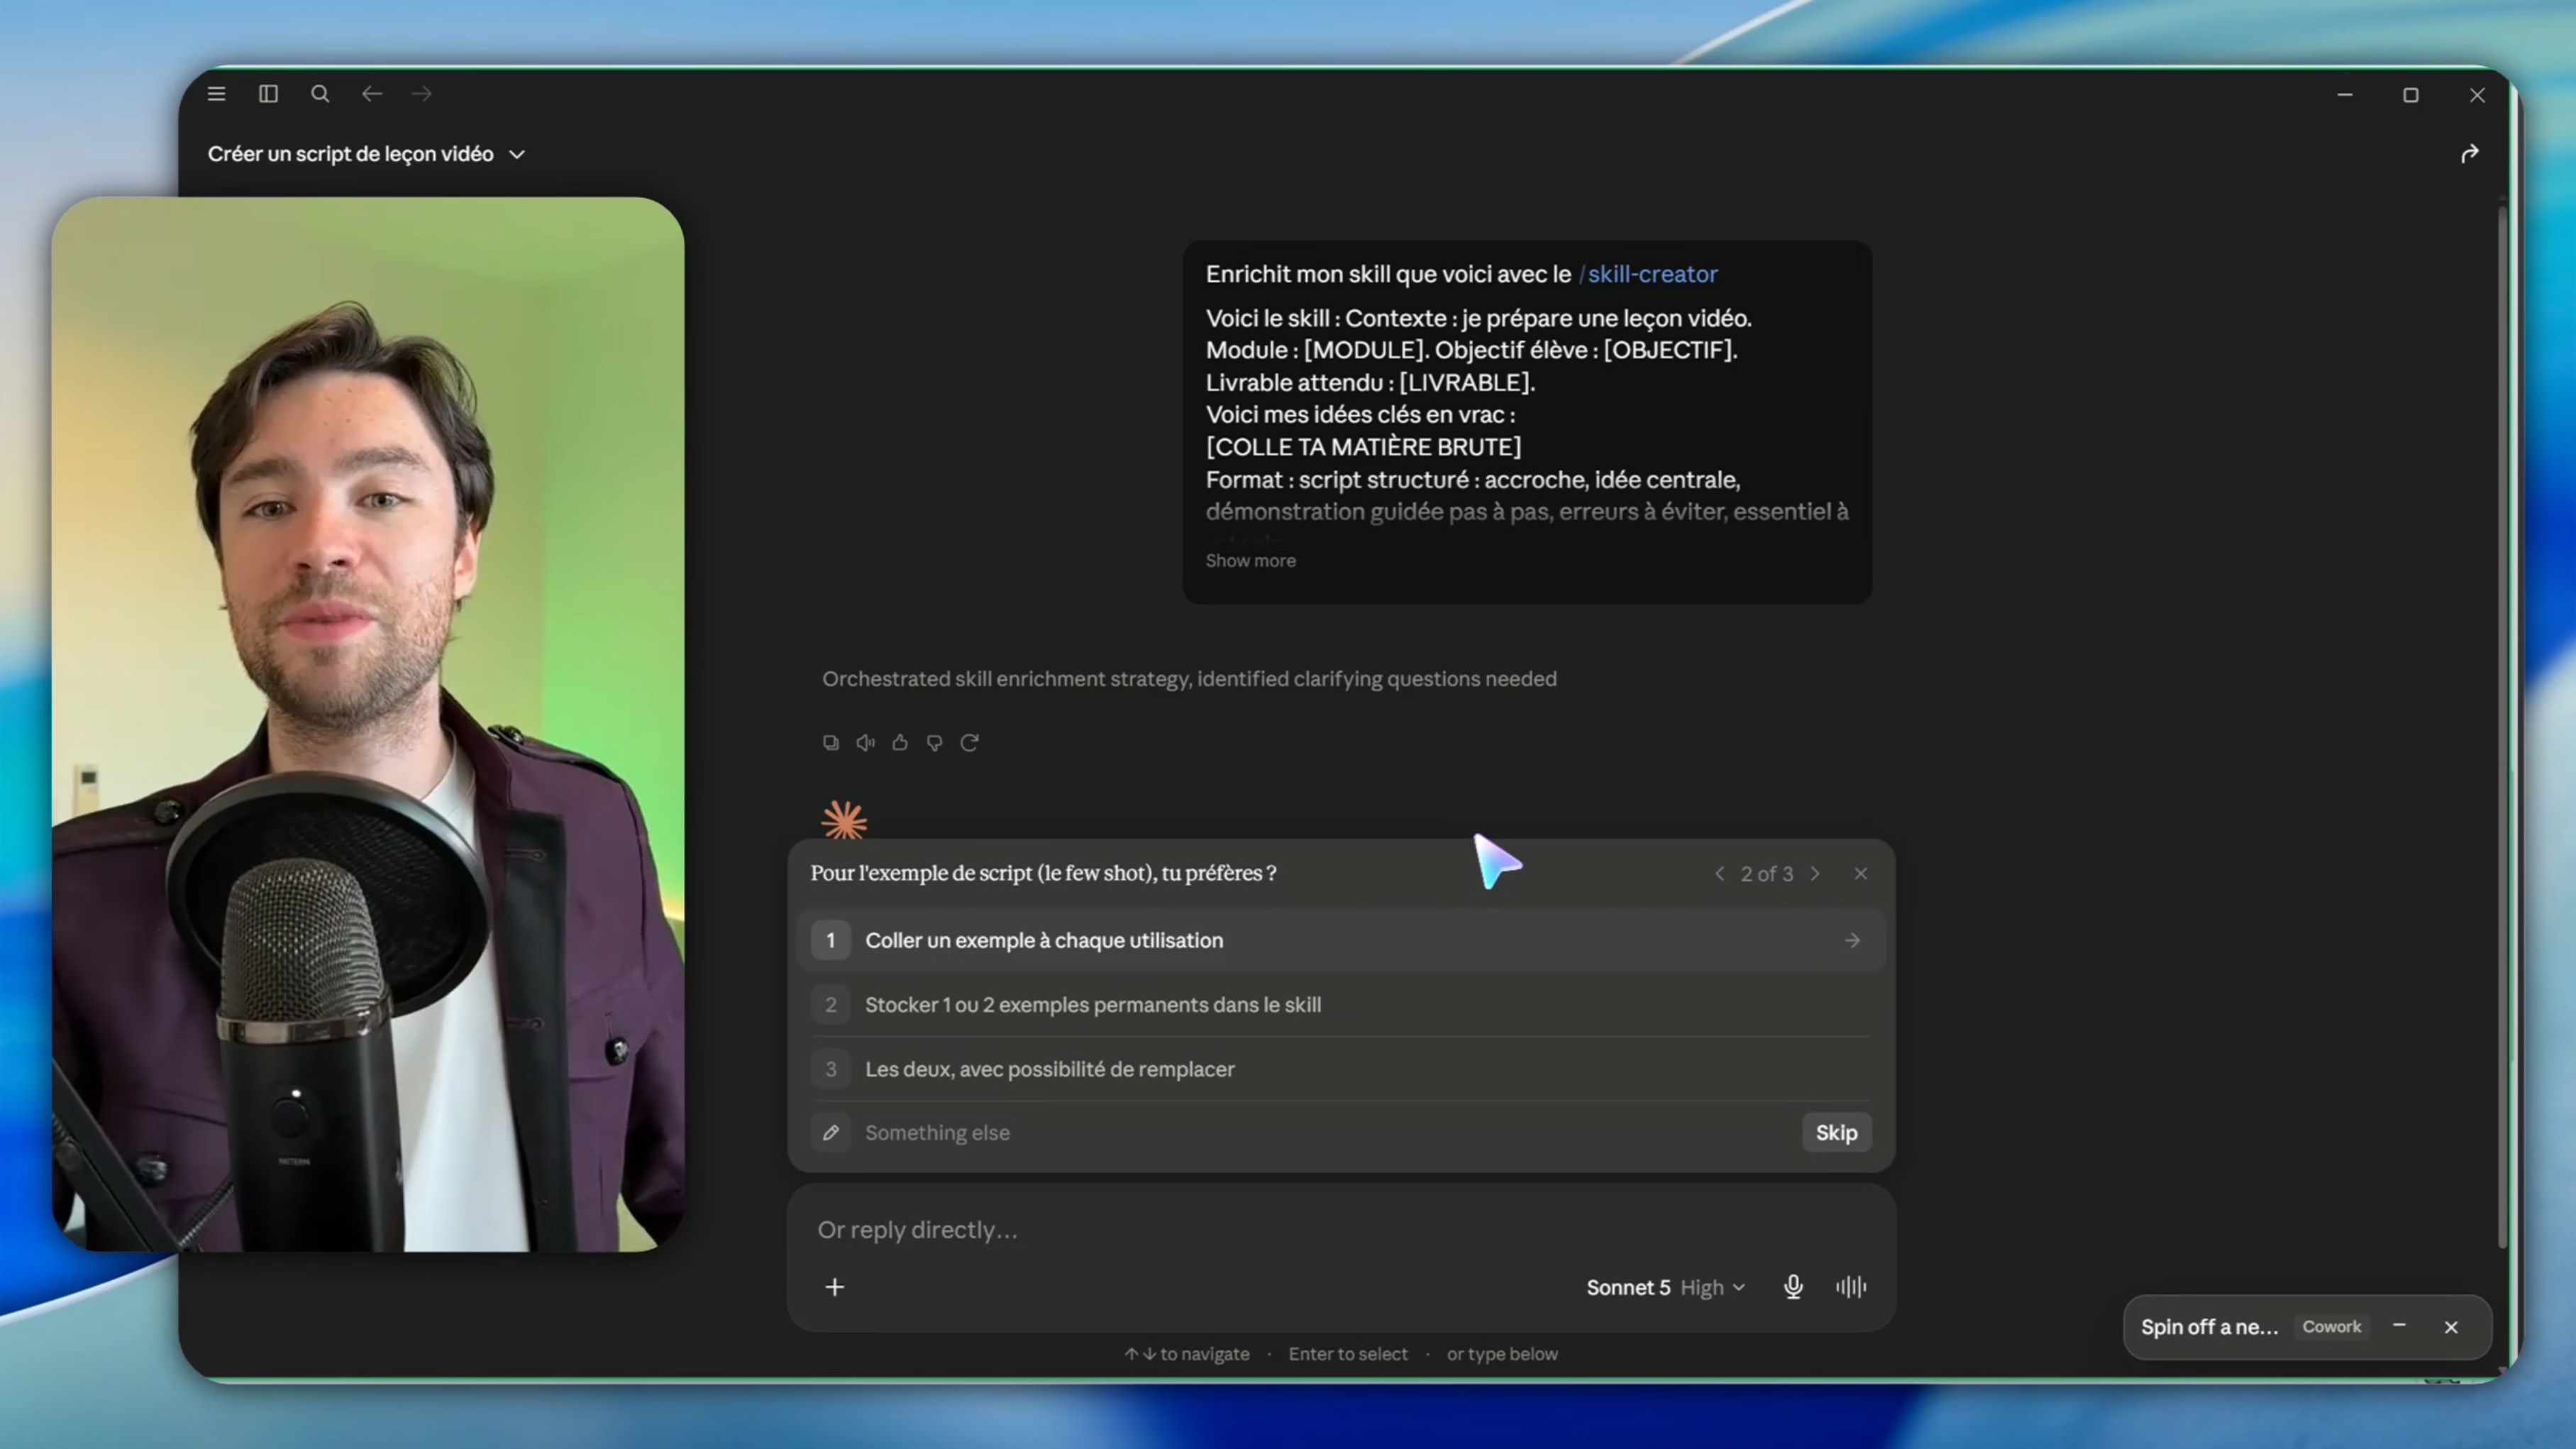Dismiss the Spin off popup

tap(2451, 1328)
